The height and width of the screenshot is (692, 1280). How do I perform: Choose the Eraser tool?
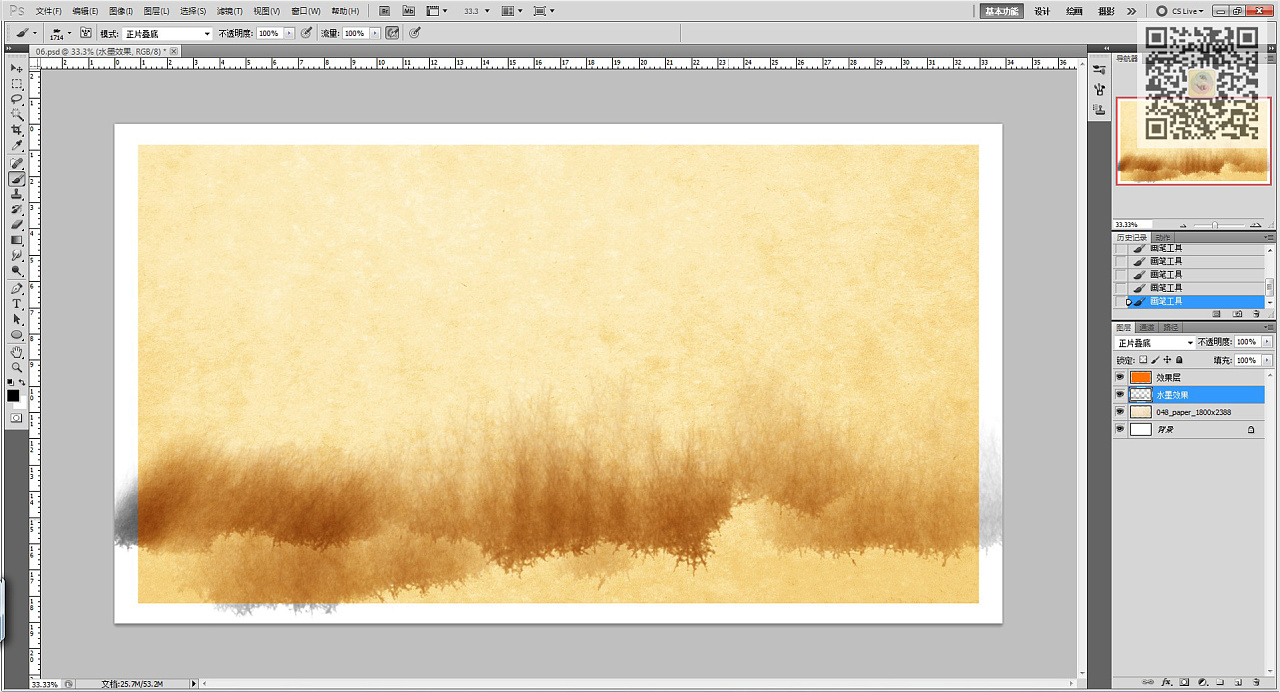tap(17, 225)
